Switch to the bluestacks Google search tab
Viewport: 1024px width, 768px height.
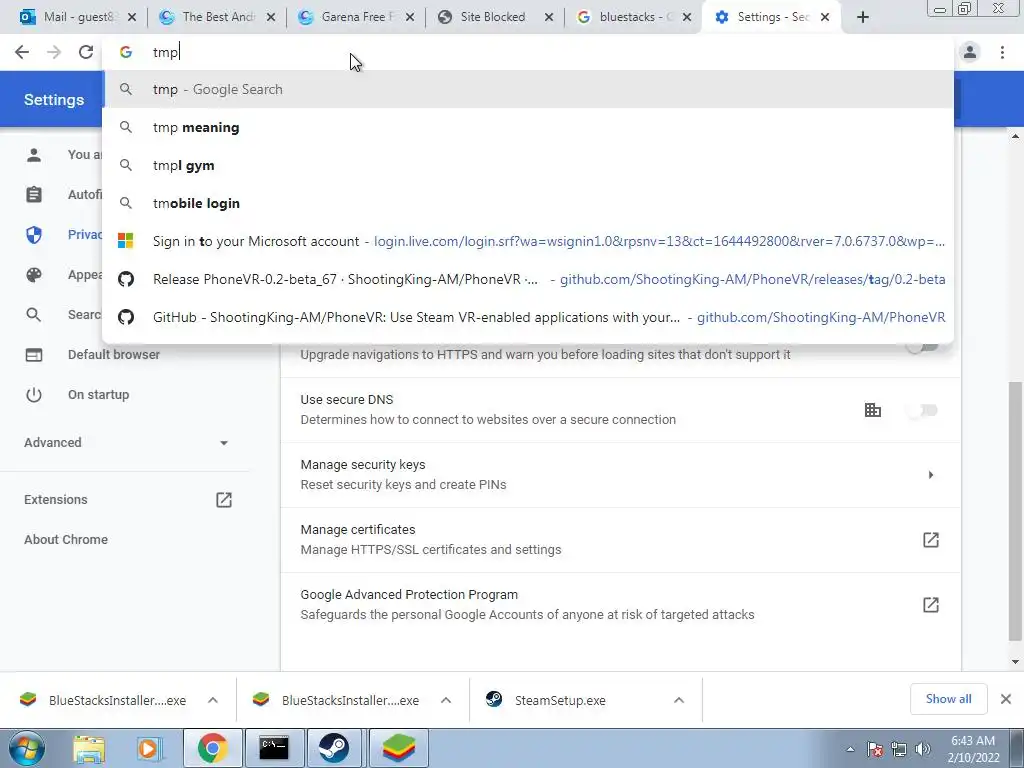click(633, 17)
